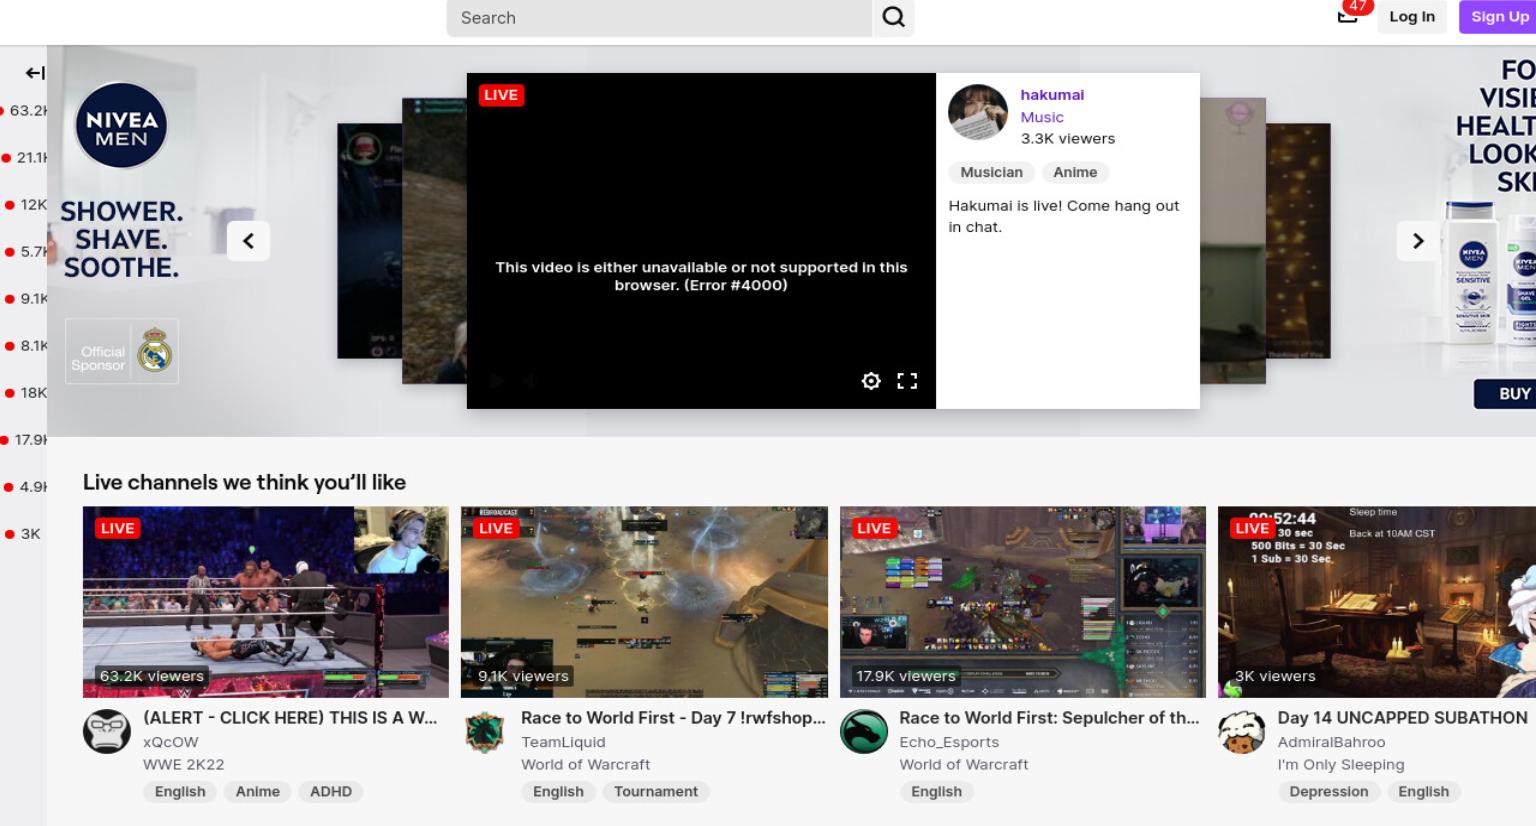Click the AdmiralBahroo channel name
This screenshot has width=1536, height=826.
1331,742
